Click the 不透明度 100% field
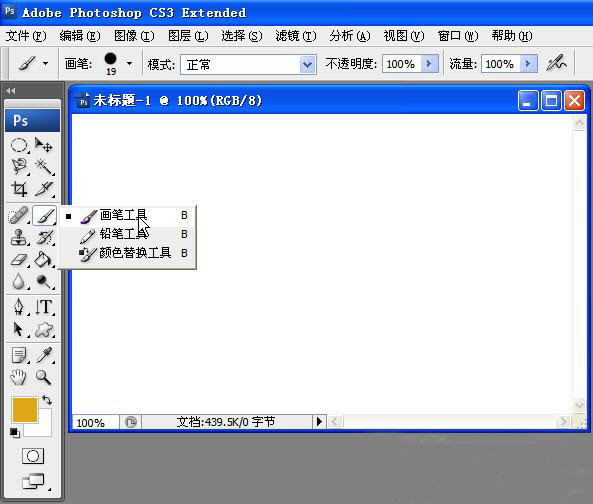Viewport: 593px width, 504px height. [402, 64]
